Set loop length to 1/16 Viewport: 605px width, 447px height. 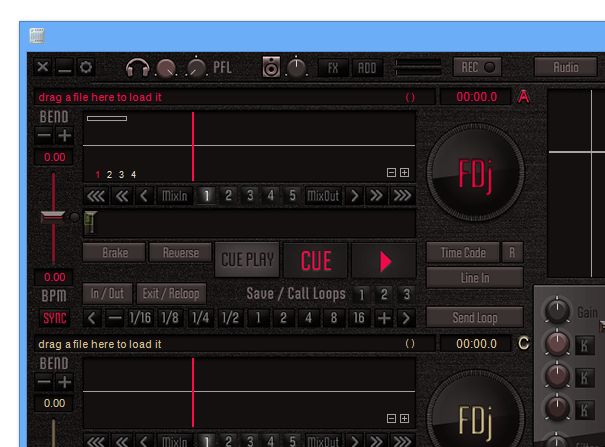[140, 318]
